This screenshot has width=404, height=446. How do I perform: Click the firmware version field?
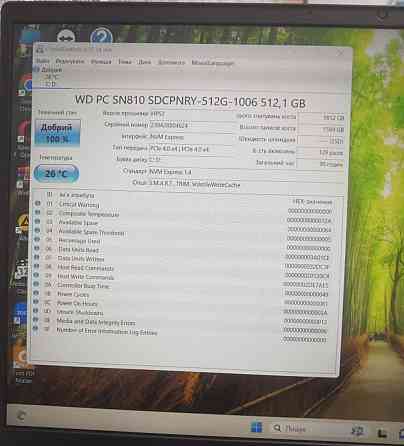coord(192,114)
